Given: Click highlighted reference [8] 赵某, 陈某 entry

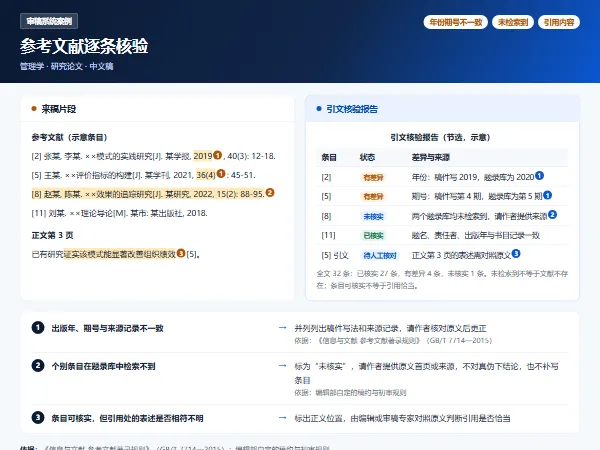Looking at the screenshot, I should coord(148,194).
